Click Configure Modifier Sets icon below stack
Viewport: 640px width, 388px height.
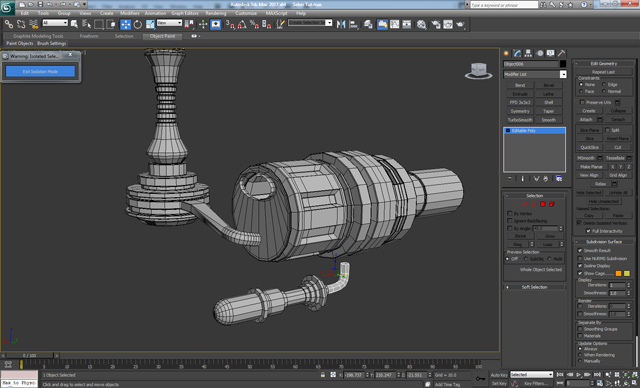(x=559, y=179)
